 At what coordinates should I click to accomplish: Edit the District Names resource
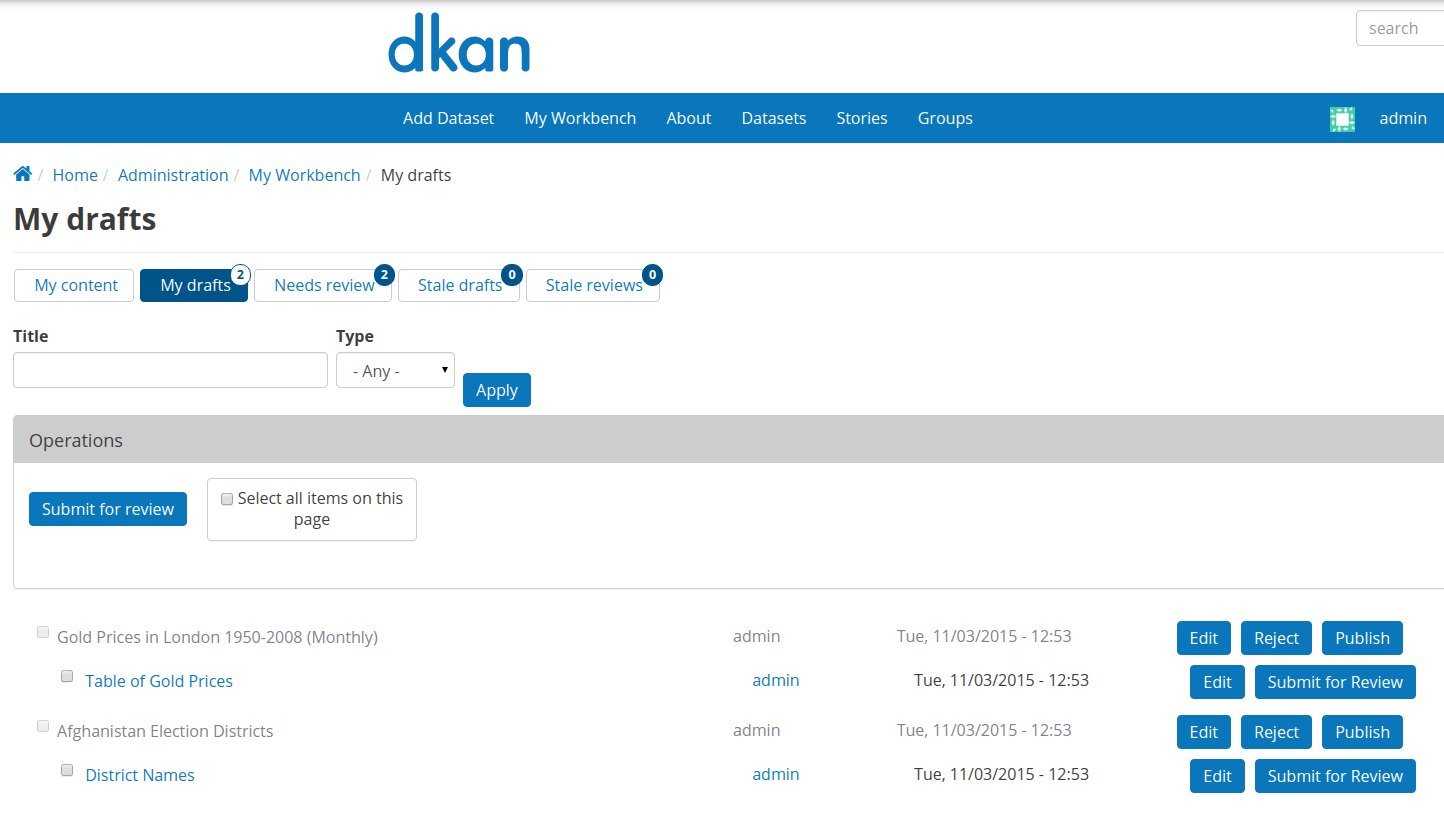[x=1217, y=776]
